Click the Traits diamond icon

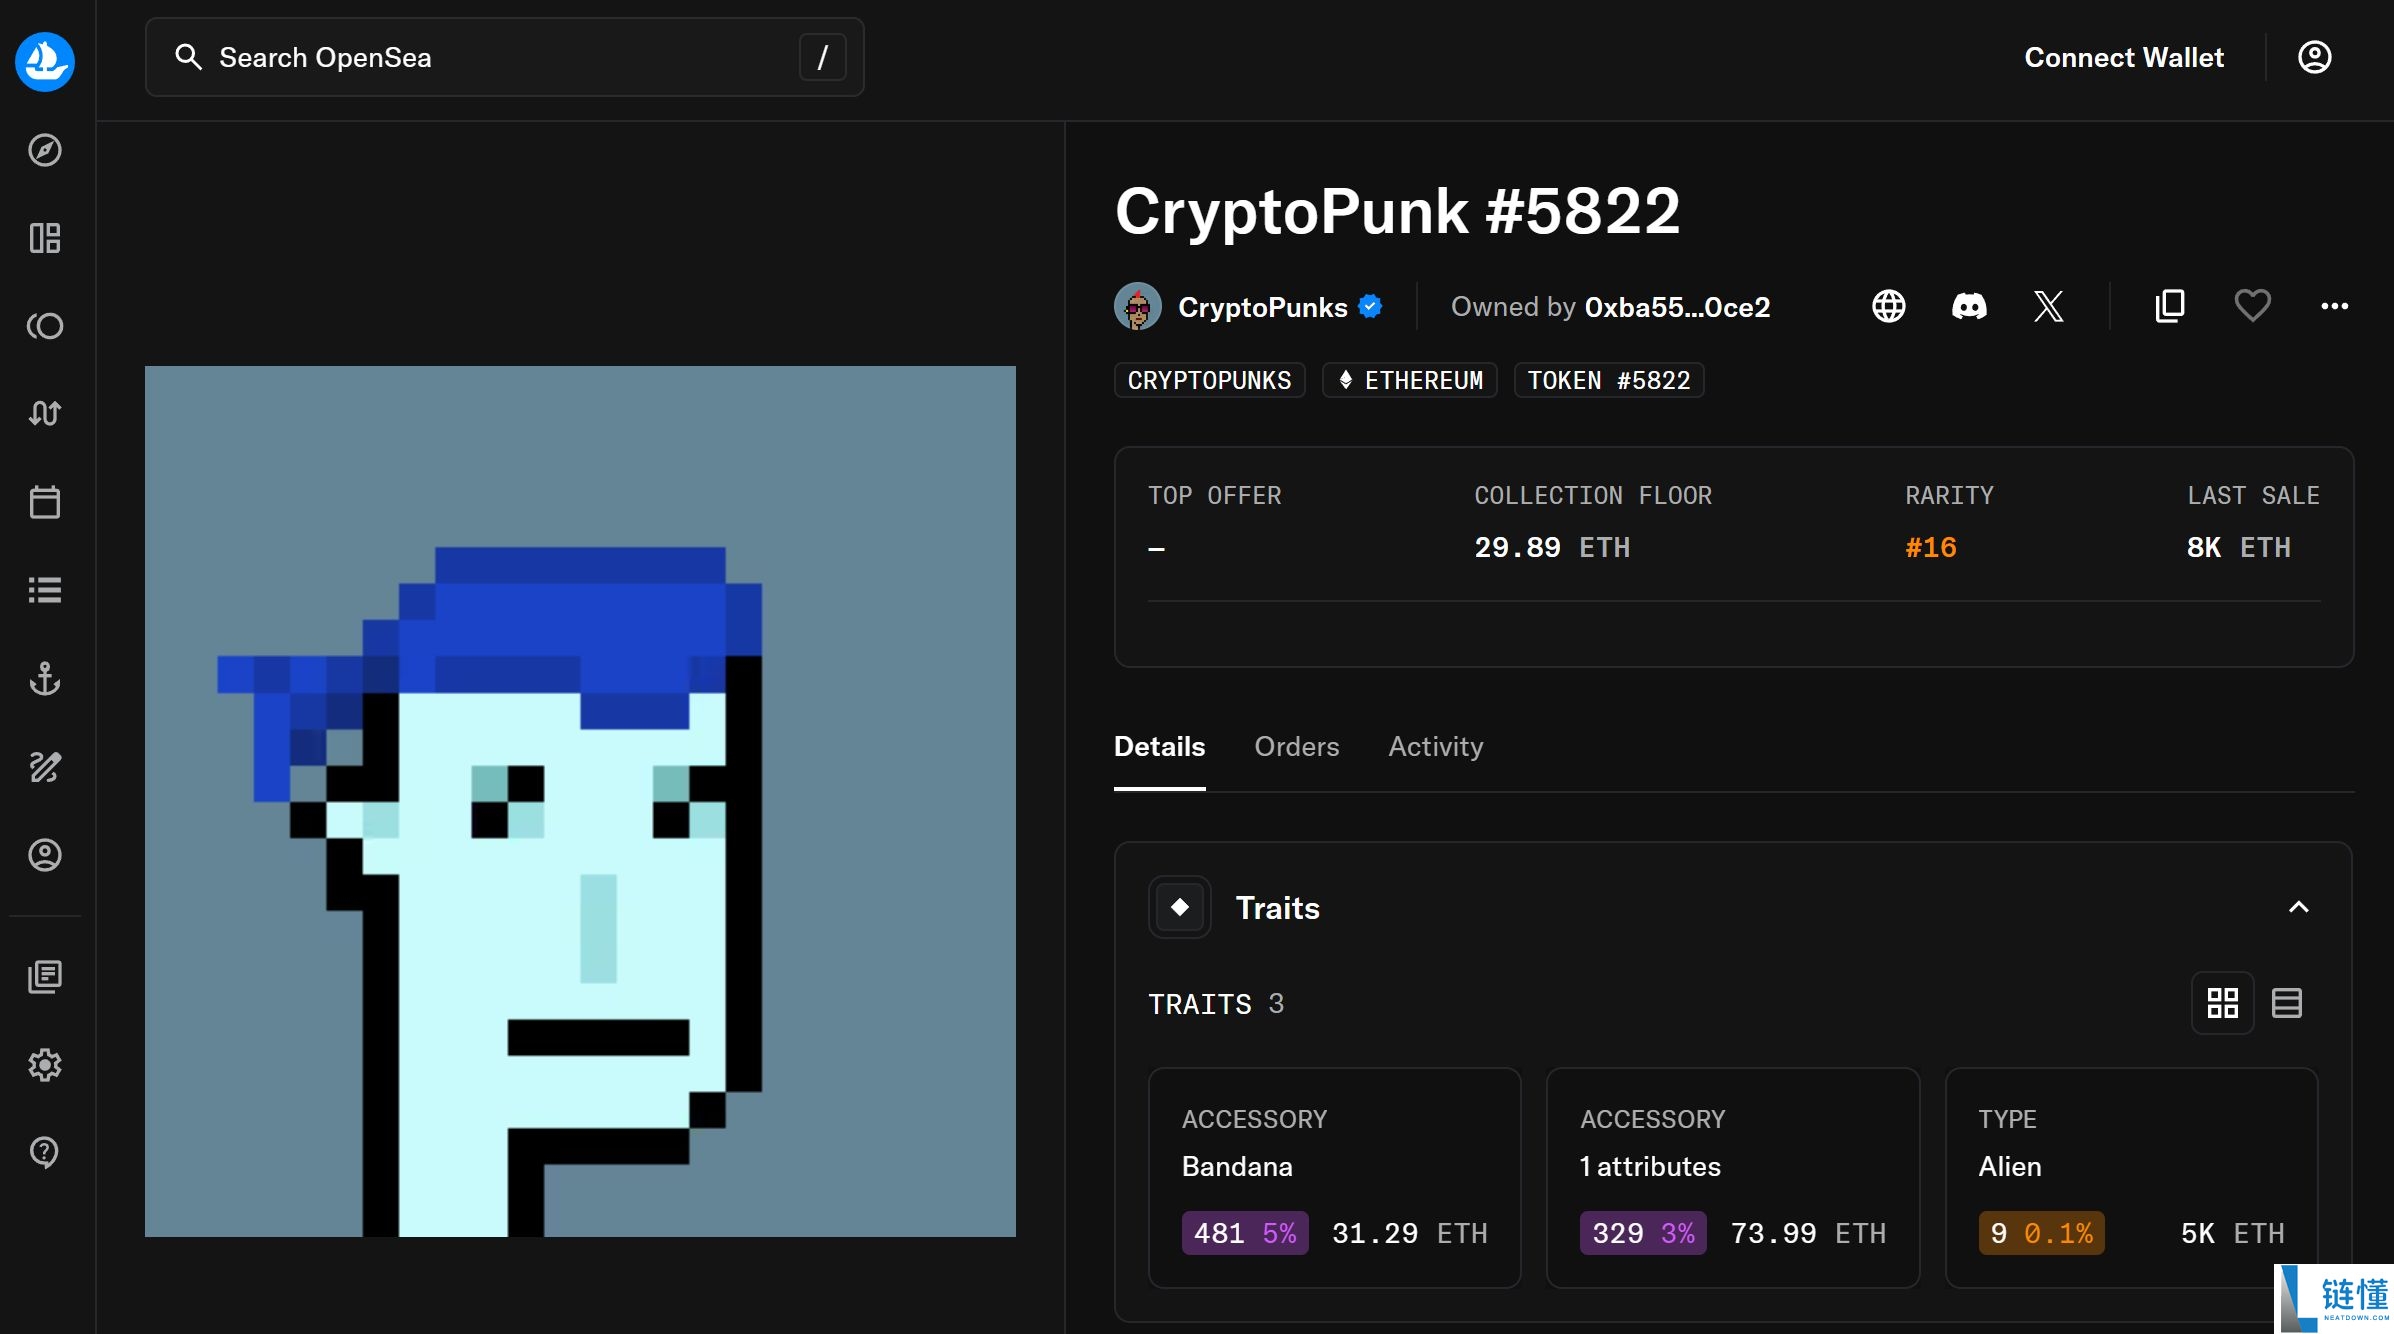pyautogui.click(x=1180, y=907)
